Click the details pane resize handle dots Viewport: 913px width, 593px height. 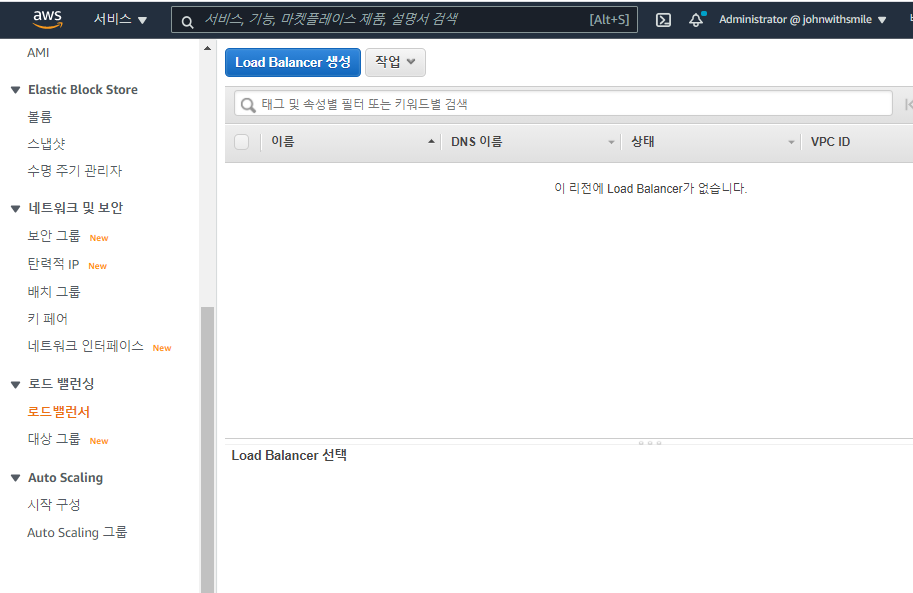pos(650,443)
